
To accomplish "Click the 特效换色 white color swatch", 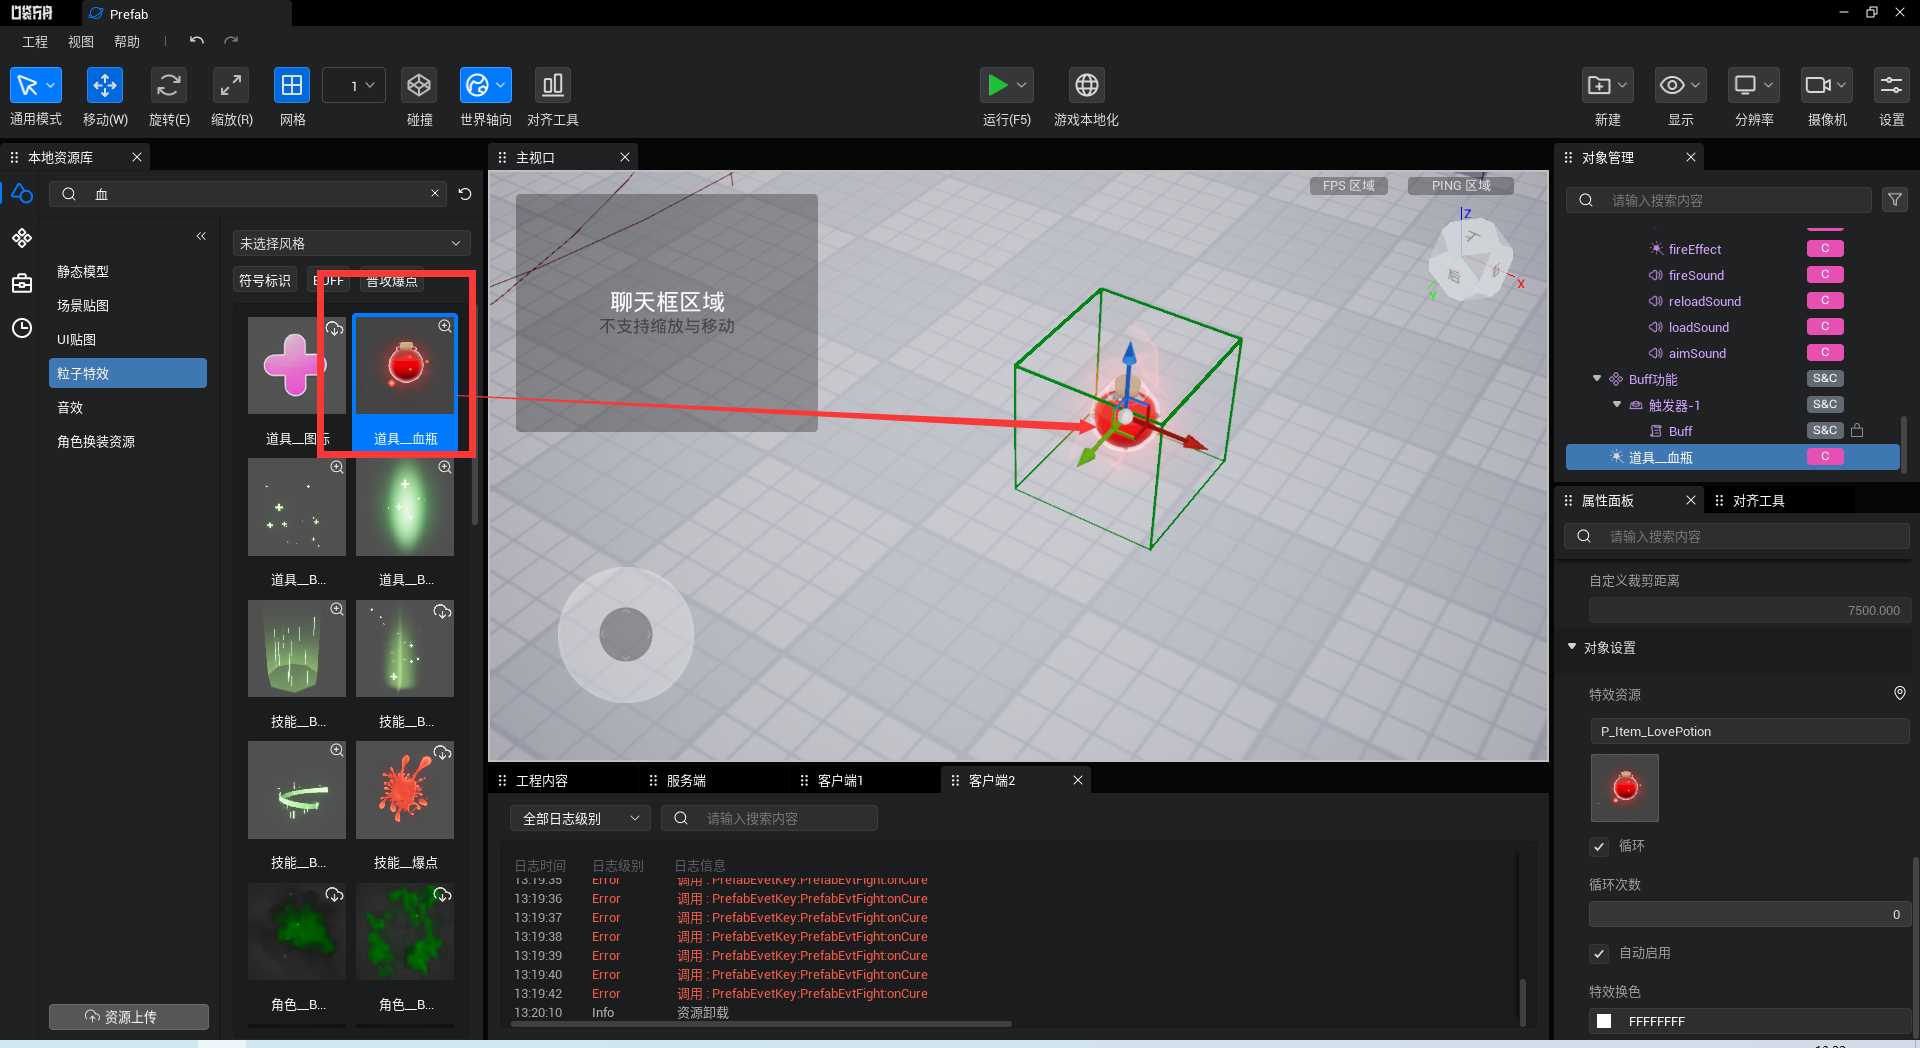I will (1604, 1021).
